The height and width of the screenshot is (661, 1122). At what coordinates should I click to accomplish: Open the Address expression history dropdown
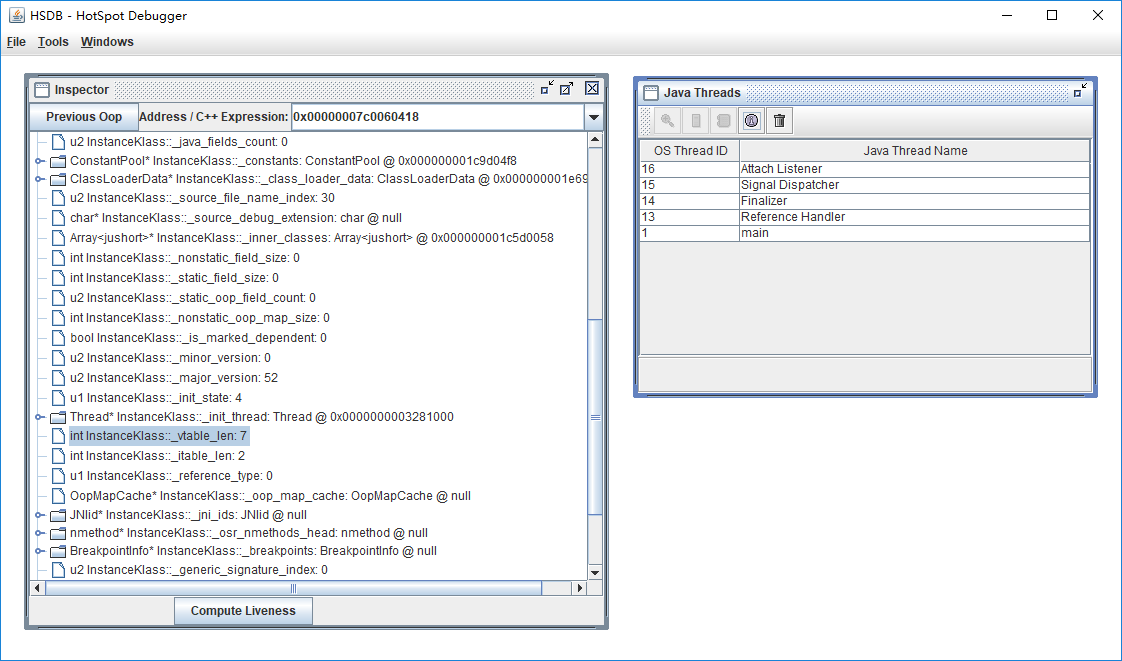pos(593,117)
